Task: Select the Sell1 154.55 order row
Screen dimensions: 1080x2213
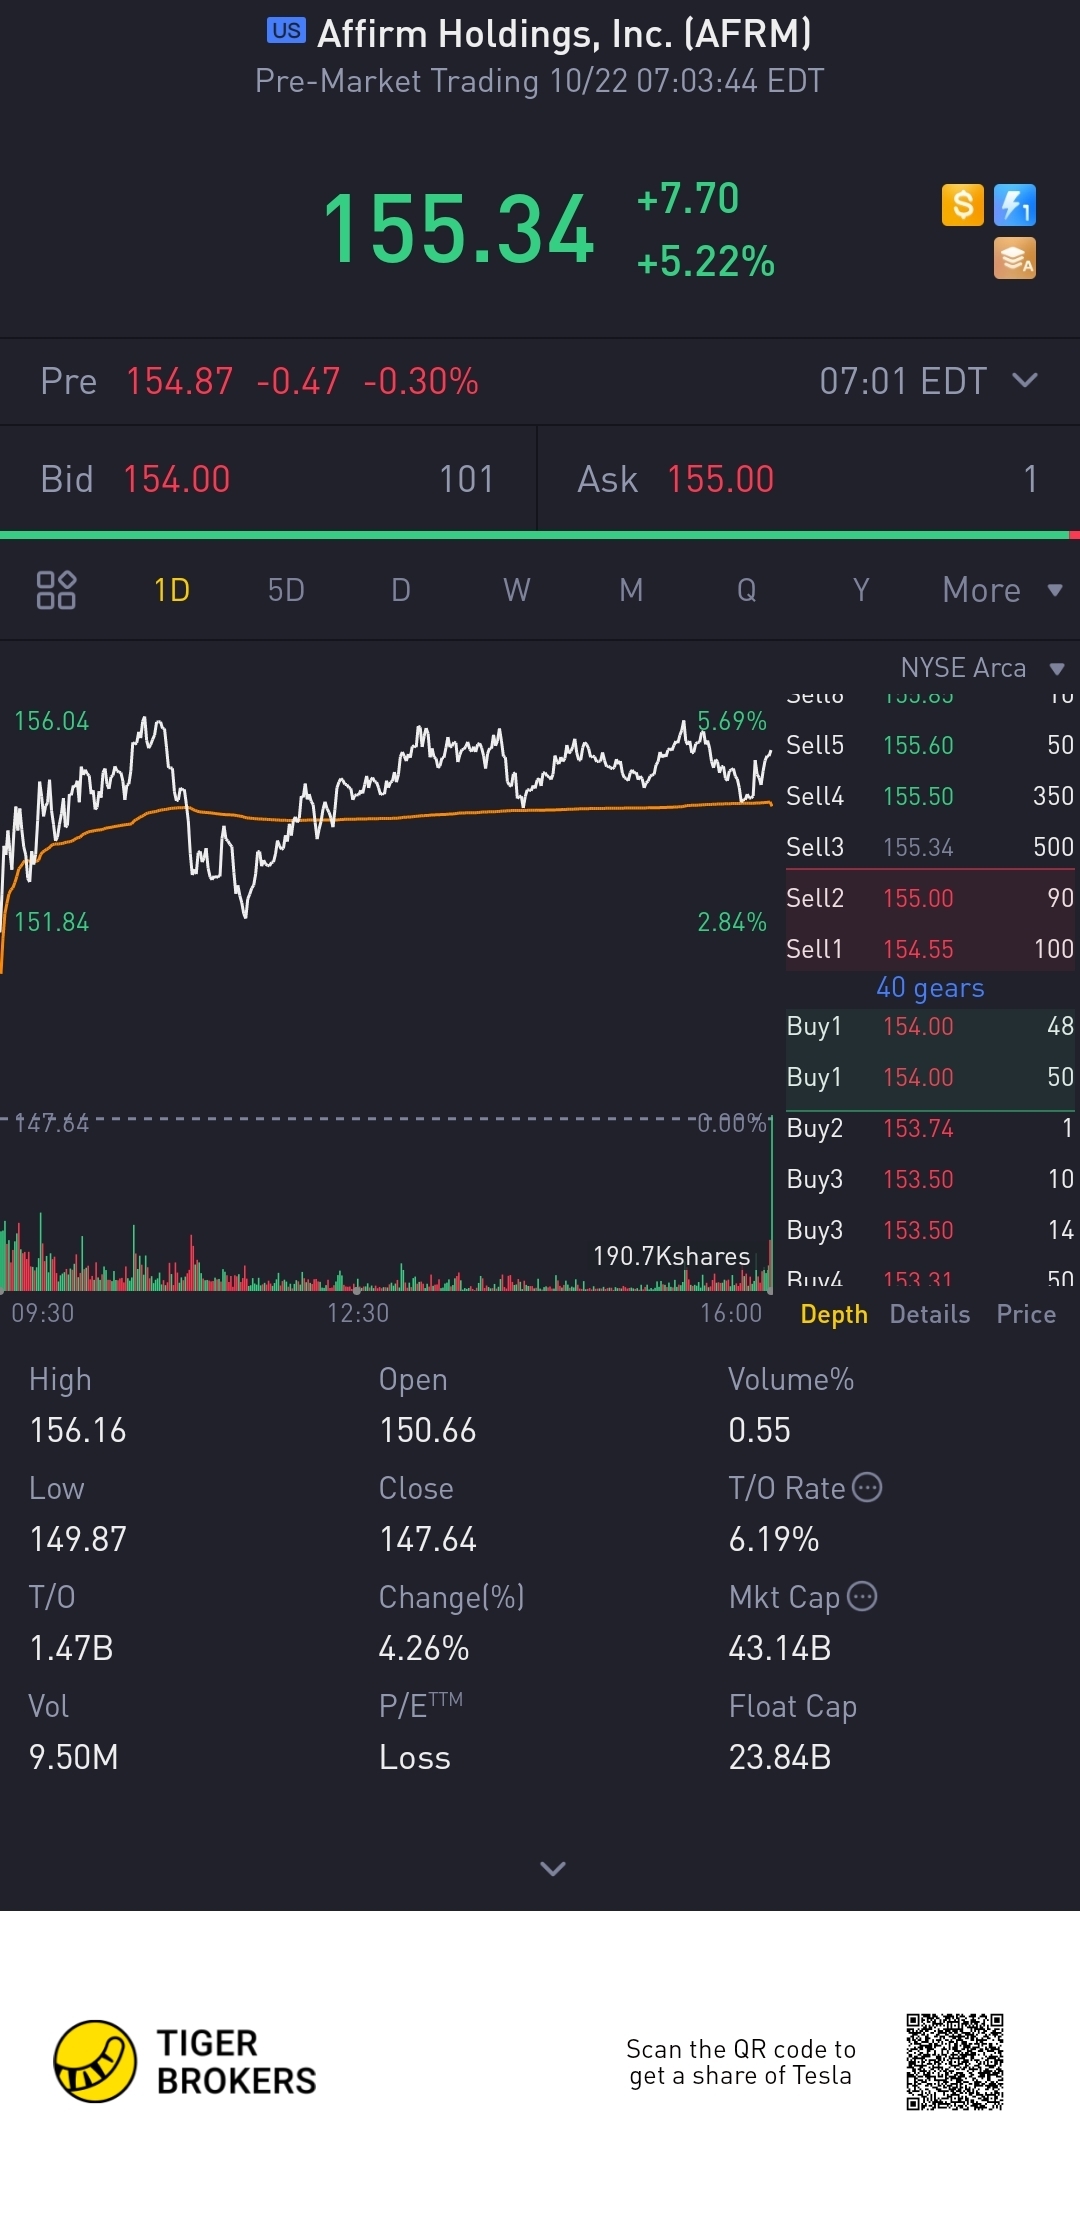Action: tap(930, 949)
